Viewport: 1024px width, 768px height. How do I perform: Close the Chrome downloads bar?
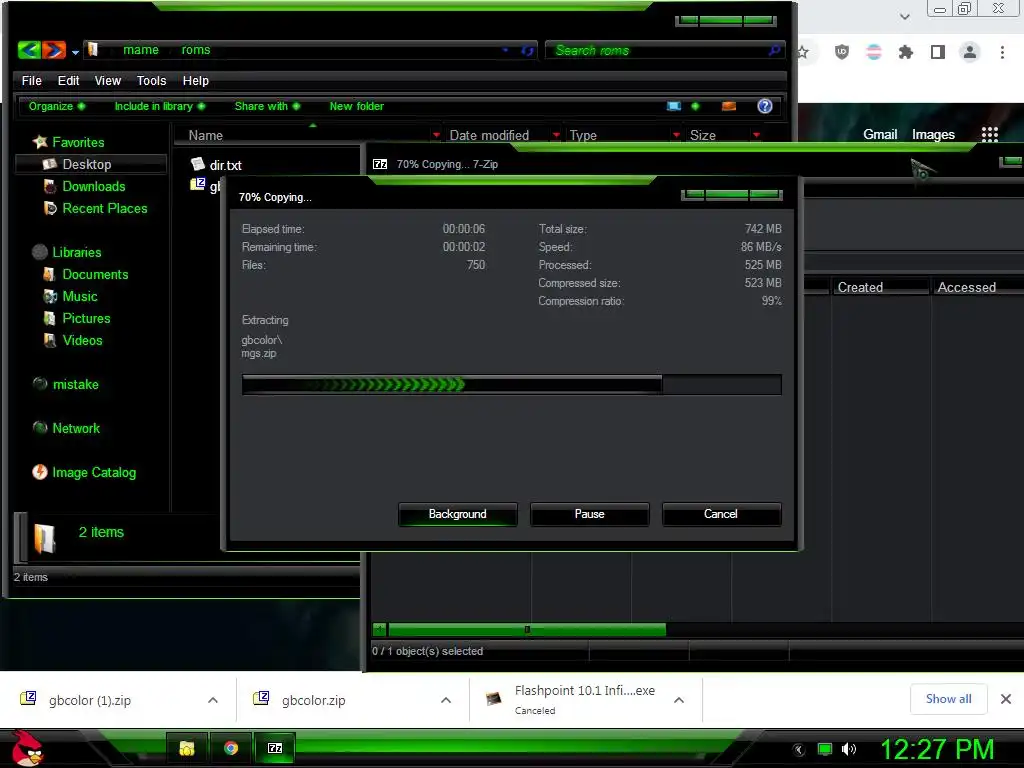pos(1006,699)
